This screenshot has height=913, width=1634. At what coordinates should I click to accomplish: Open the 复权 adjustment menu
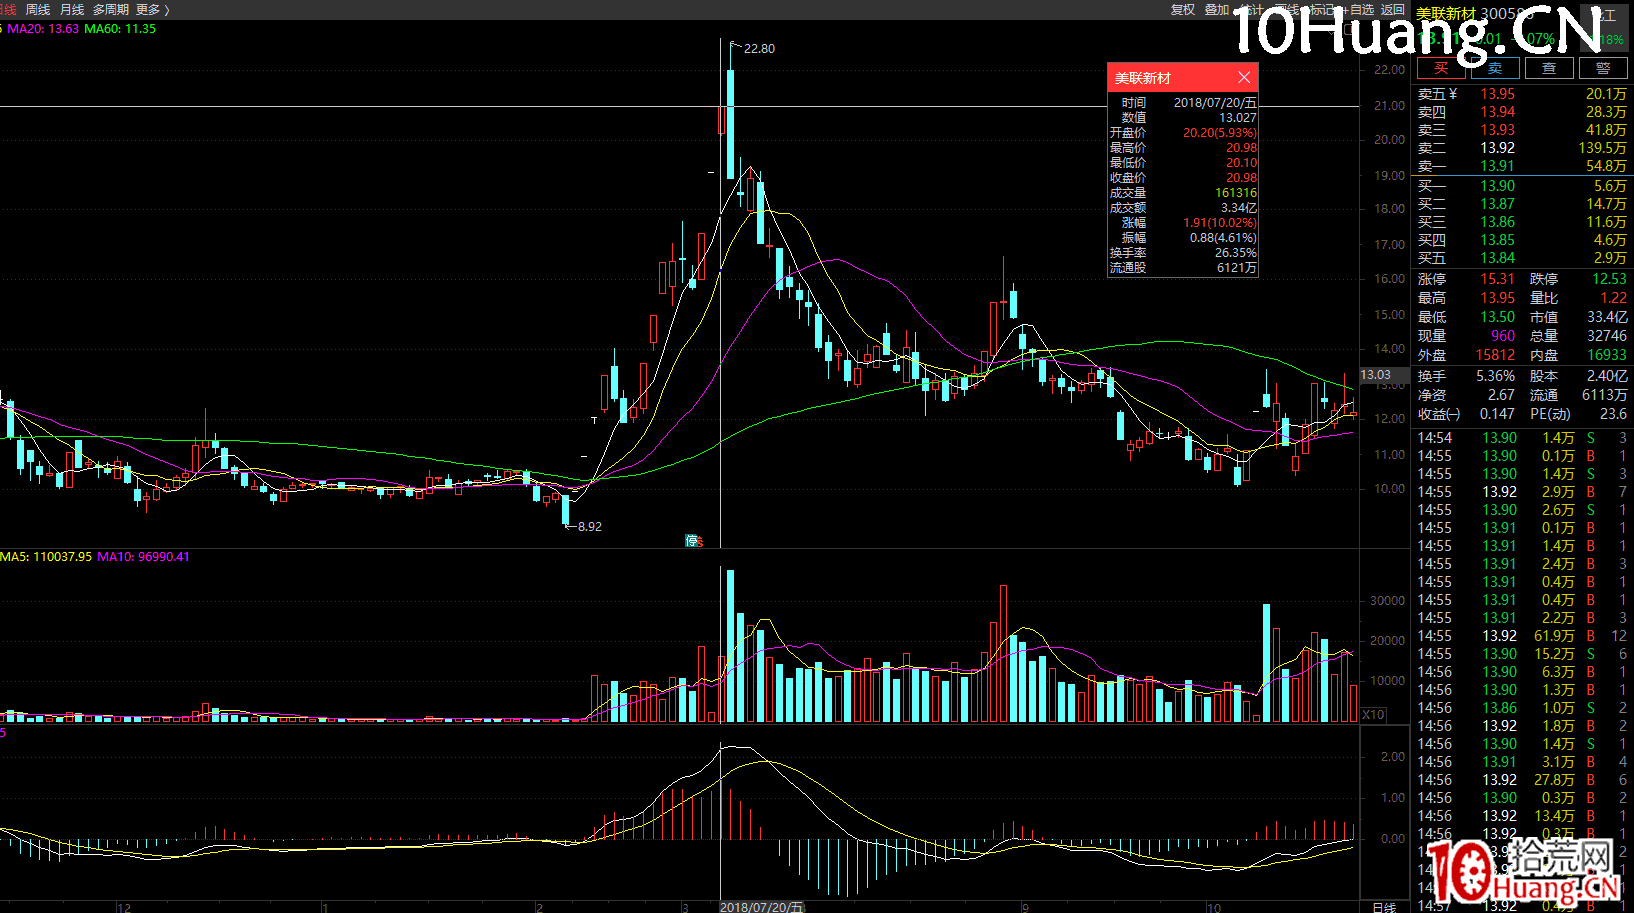tap(1183, 9)
